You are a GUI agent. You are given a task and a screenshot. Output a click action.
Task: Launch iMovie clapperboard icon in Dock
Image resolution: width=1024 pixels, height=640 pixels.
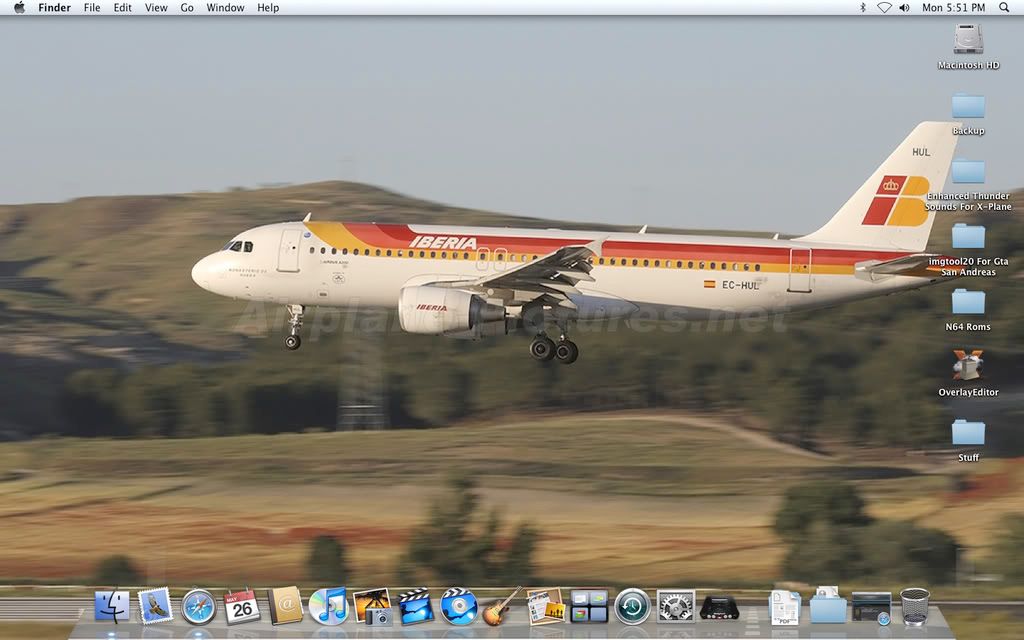tap(415, 607)
